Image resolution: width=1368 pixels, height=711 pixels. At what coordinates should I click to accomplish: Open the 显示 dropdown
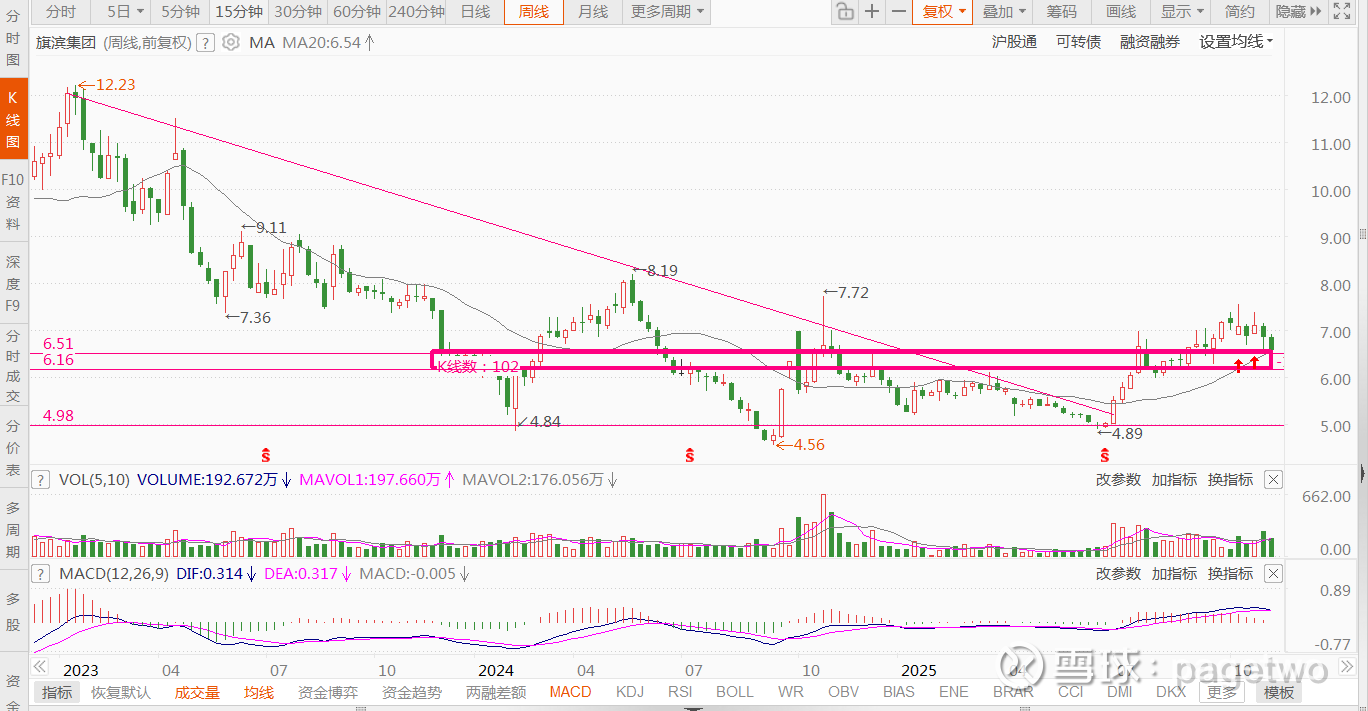[x=1183, y=12]
